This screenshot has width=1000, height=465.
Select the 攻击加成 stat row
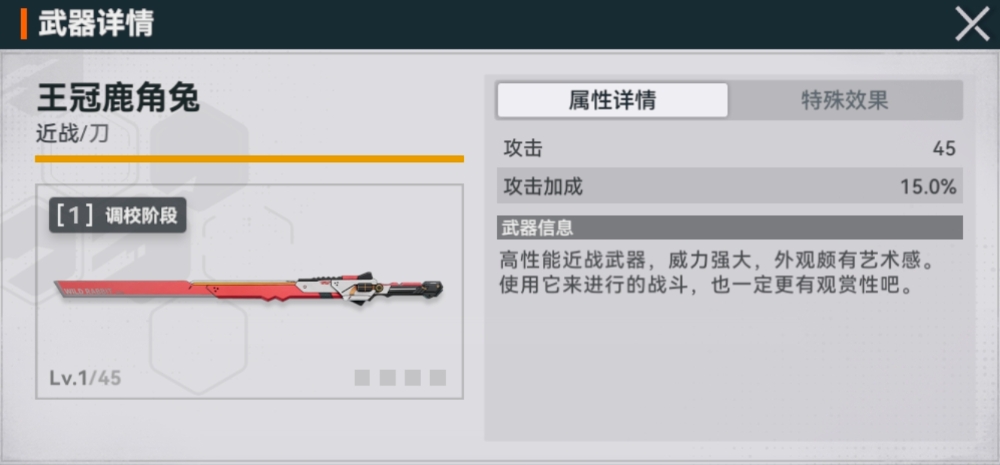coord(729,186)
